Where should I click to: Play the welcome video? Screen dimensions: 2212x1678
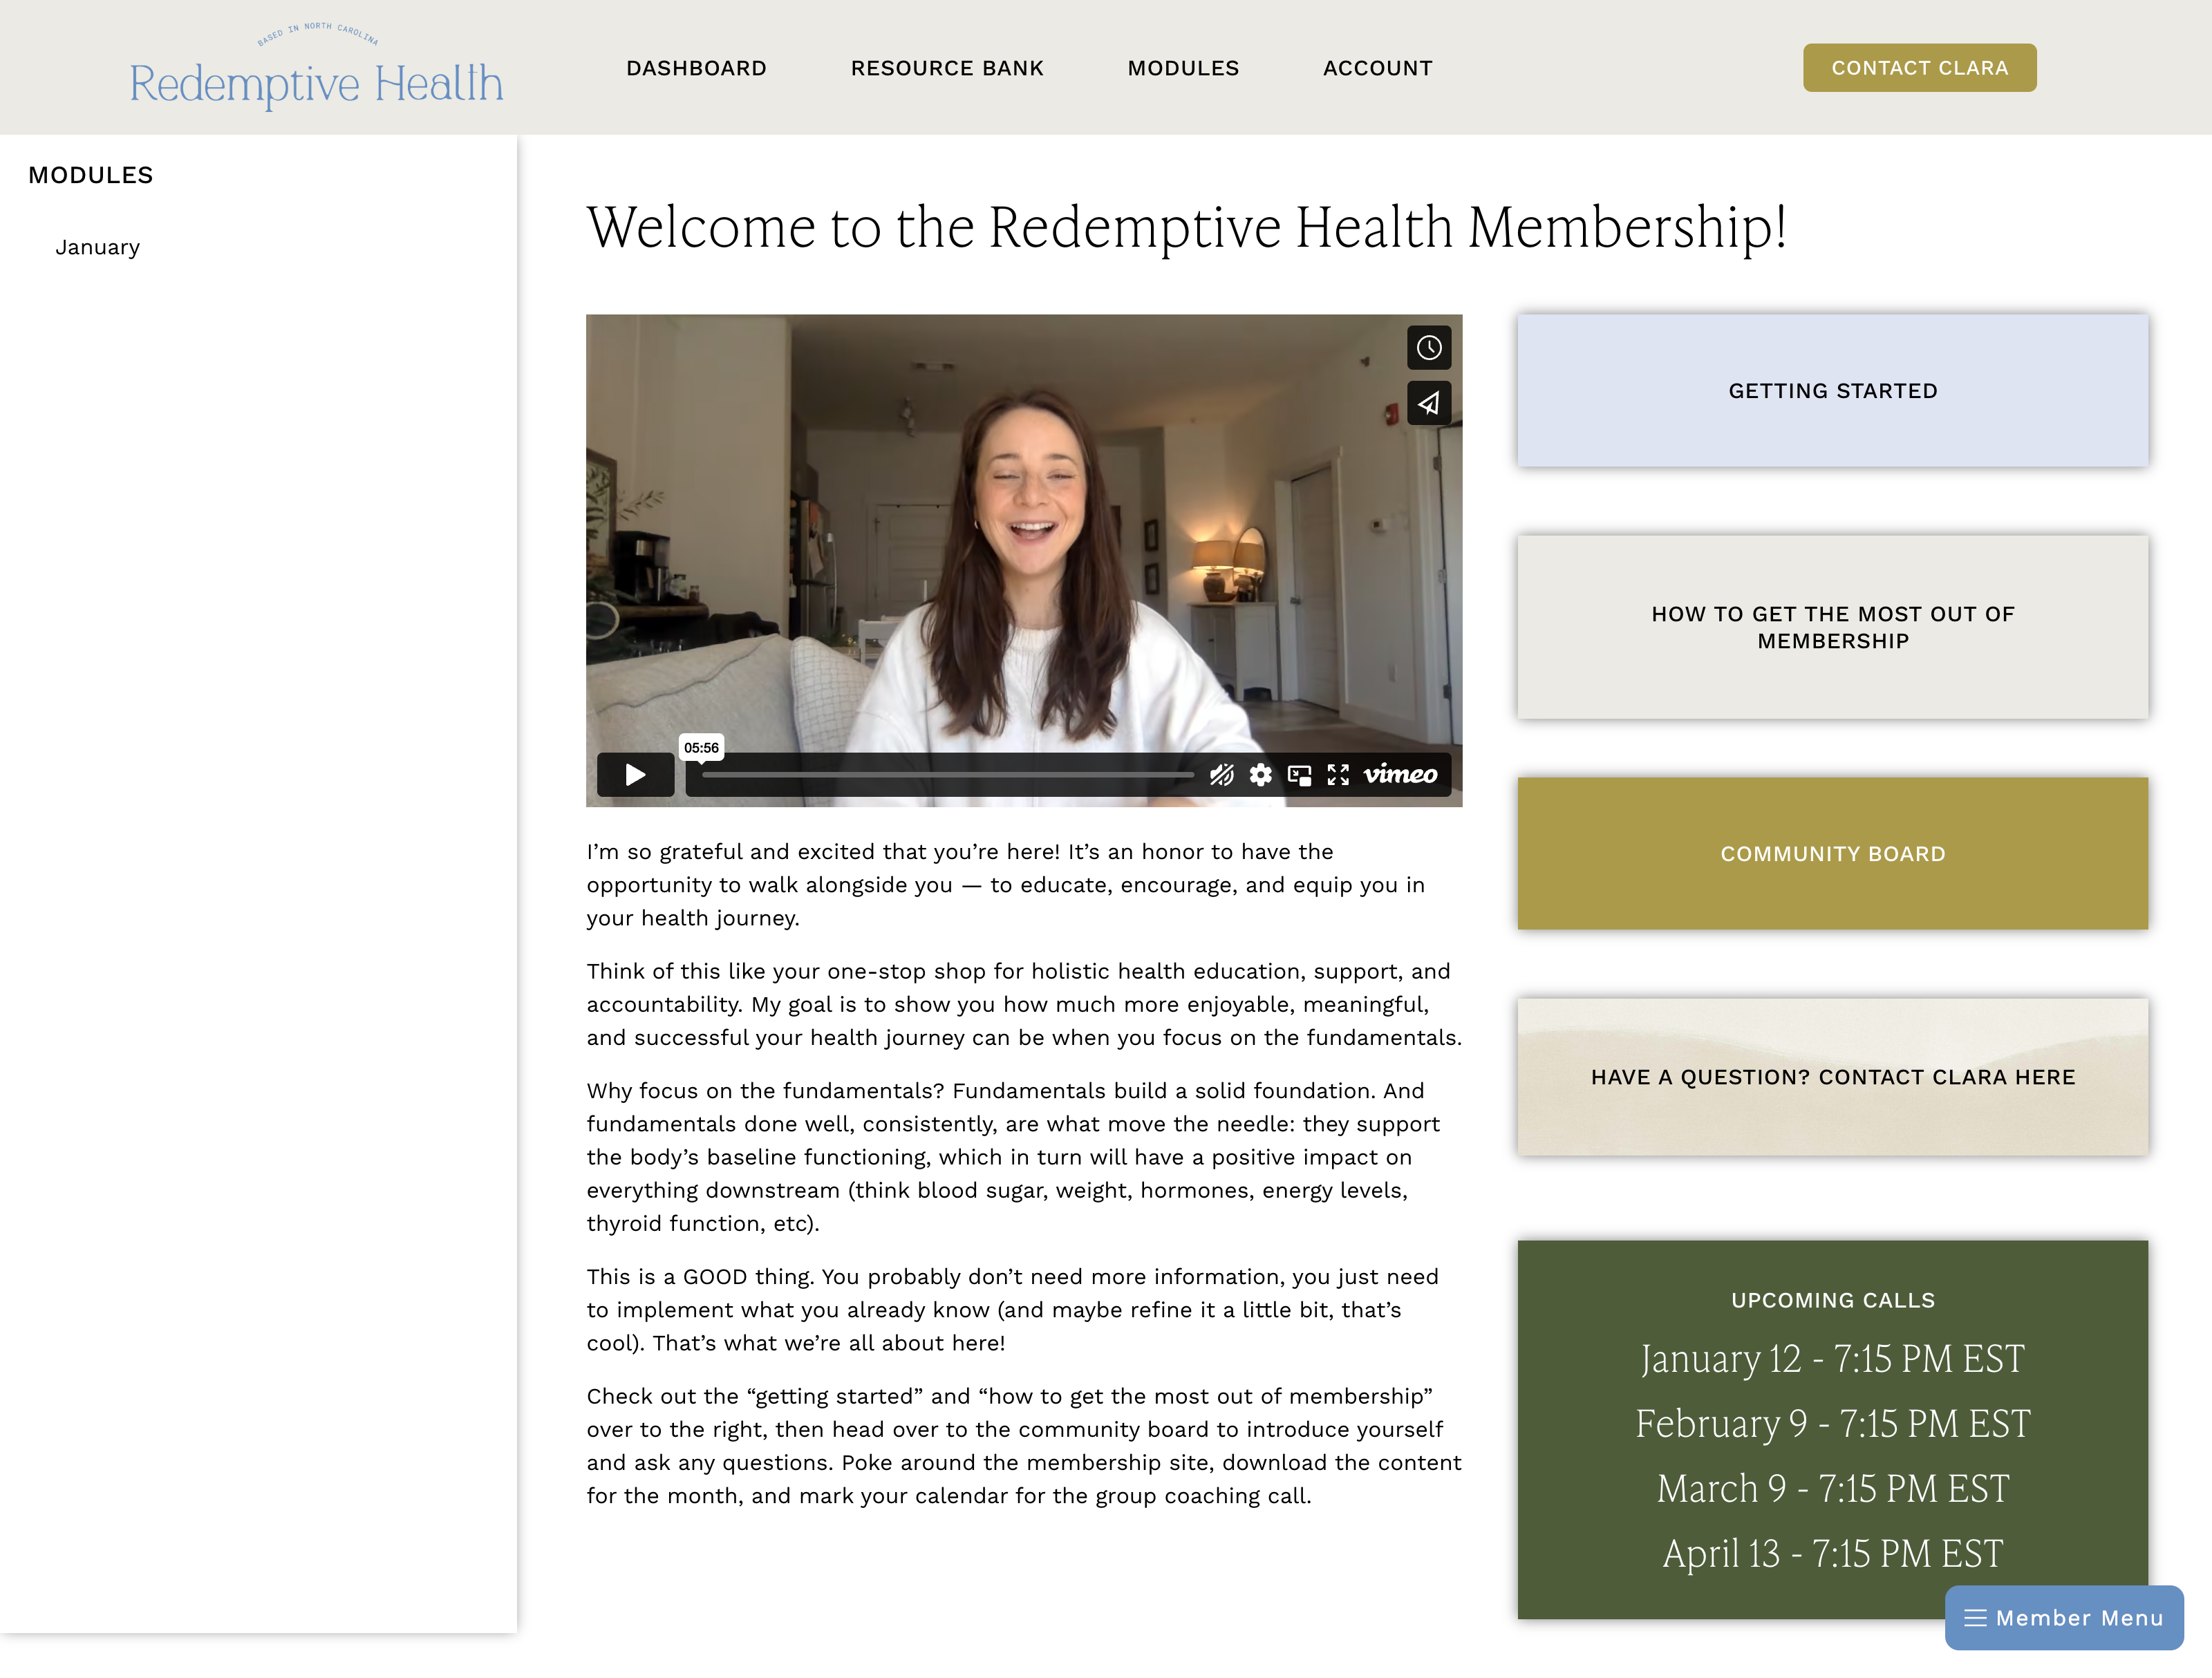635,775
